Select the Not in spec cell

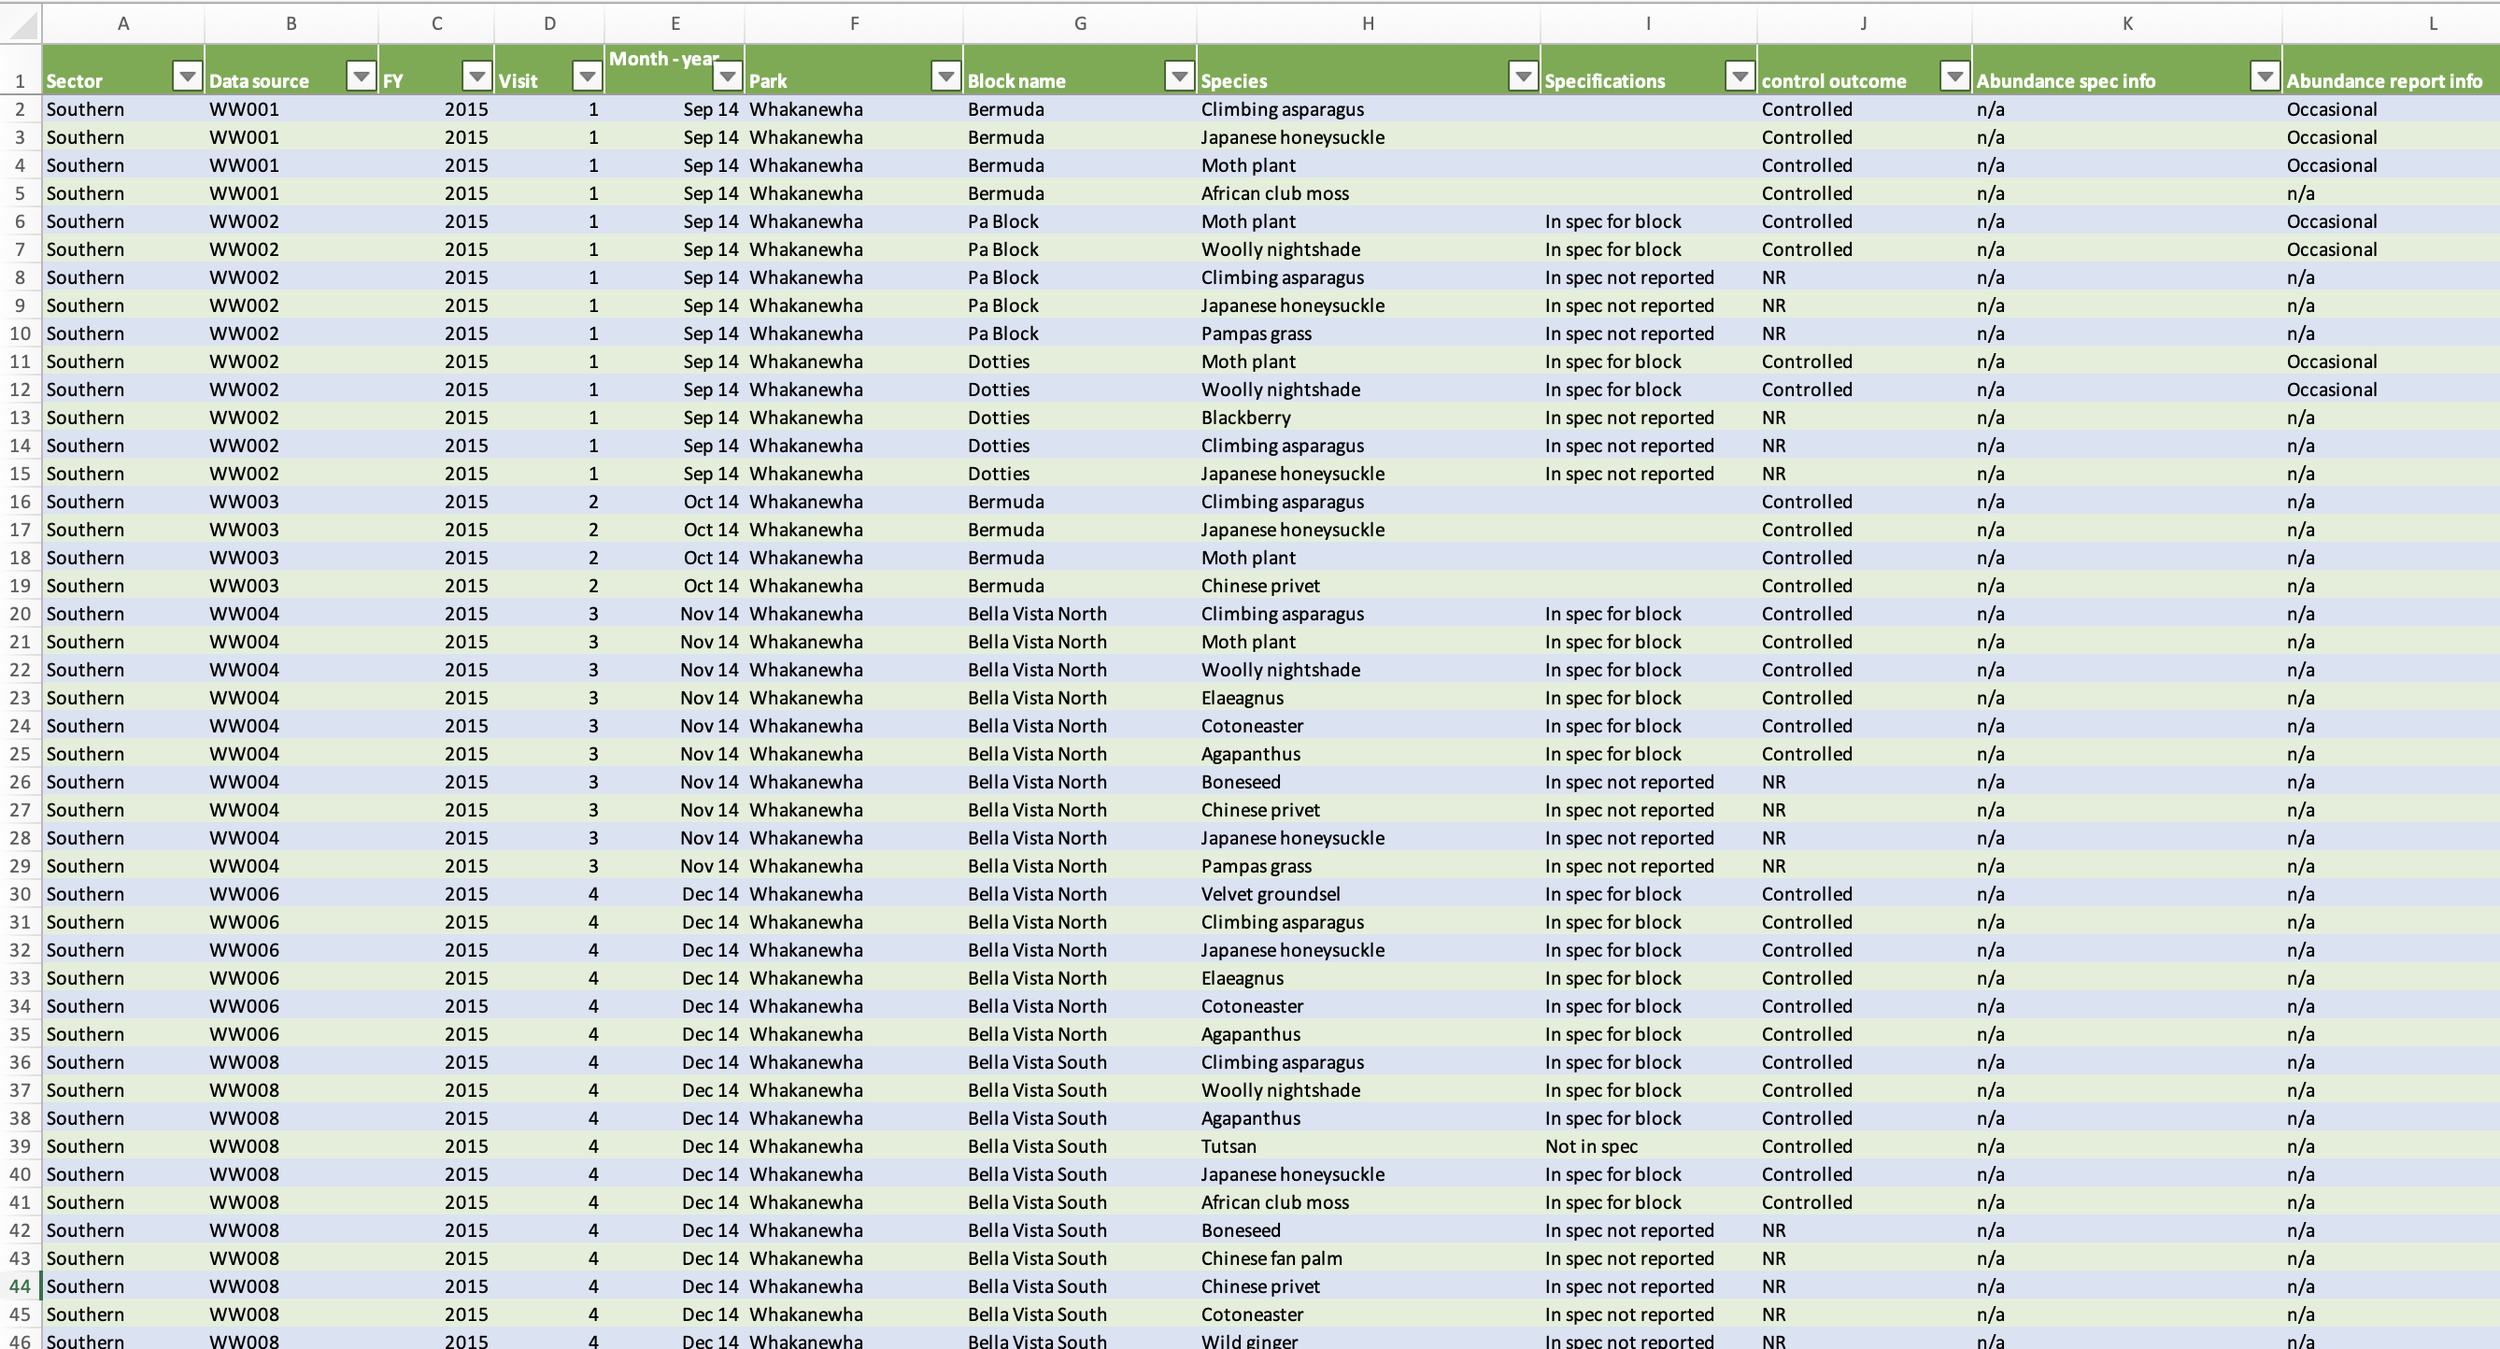[x=1591, y=1146]
